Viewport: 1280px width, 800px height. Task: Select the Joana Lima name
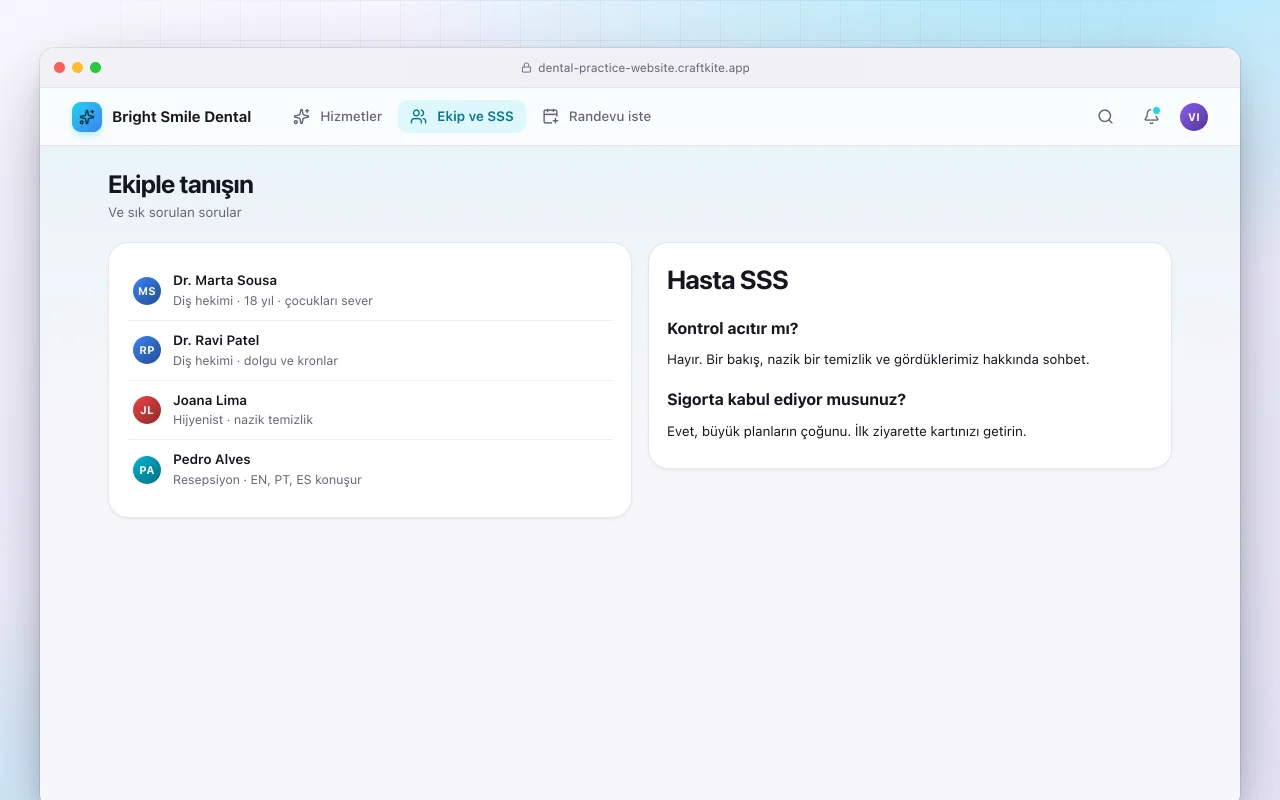point(210,400)
